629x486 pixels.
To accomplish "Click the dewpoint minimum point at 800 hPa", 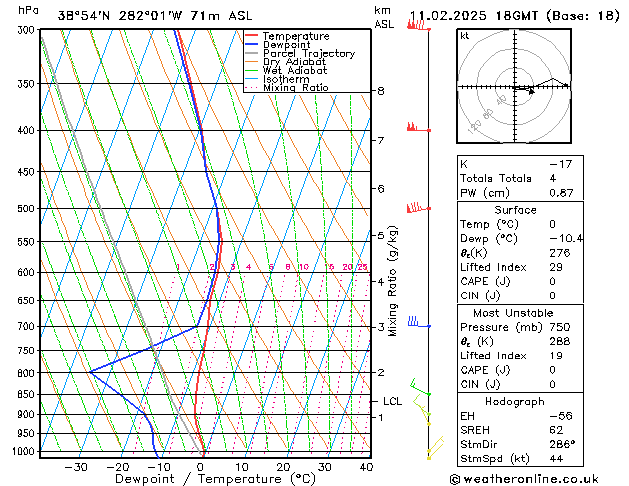I will coord(90,372).
